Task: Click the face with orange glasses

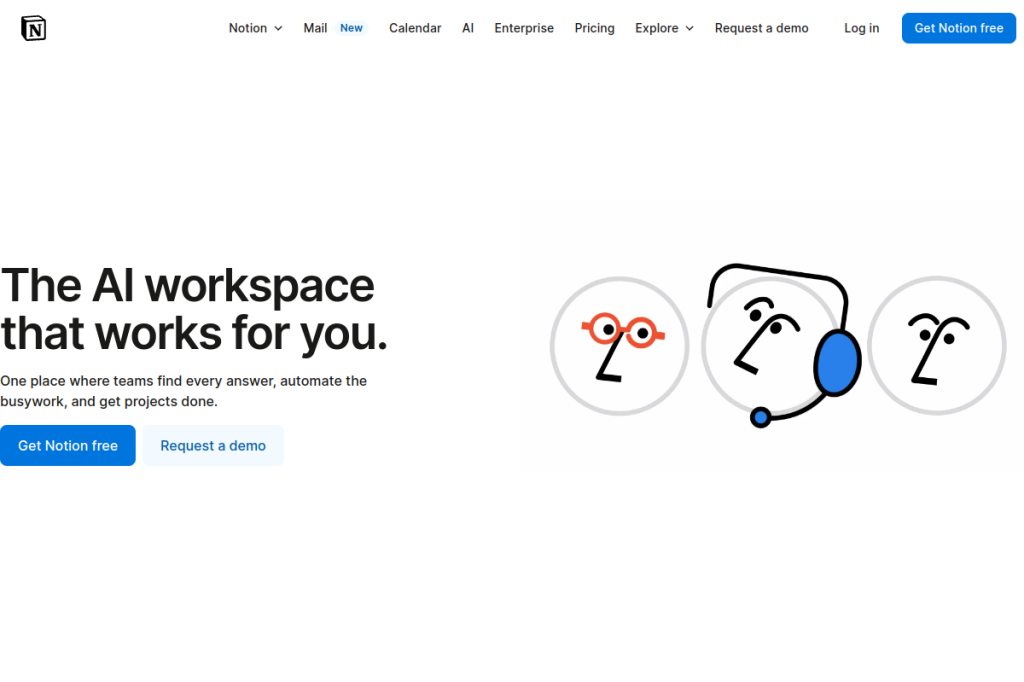Action: 619,346
